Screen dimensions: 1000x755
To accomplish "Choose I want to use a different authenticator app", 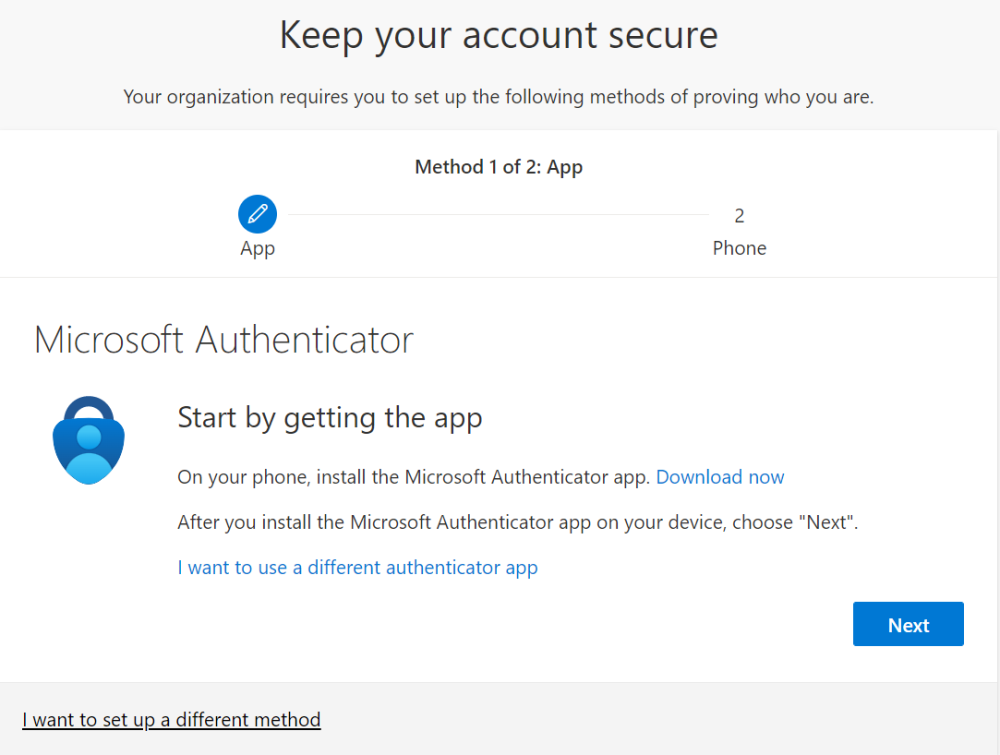I will coord(357,567).
